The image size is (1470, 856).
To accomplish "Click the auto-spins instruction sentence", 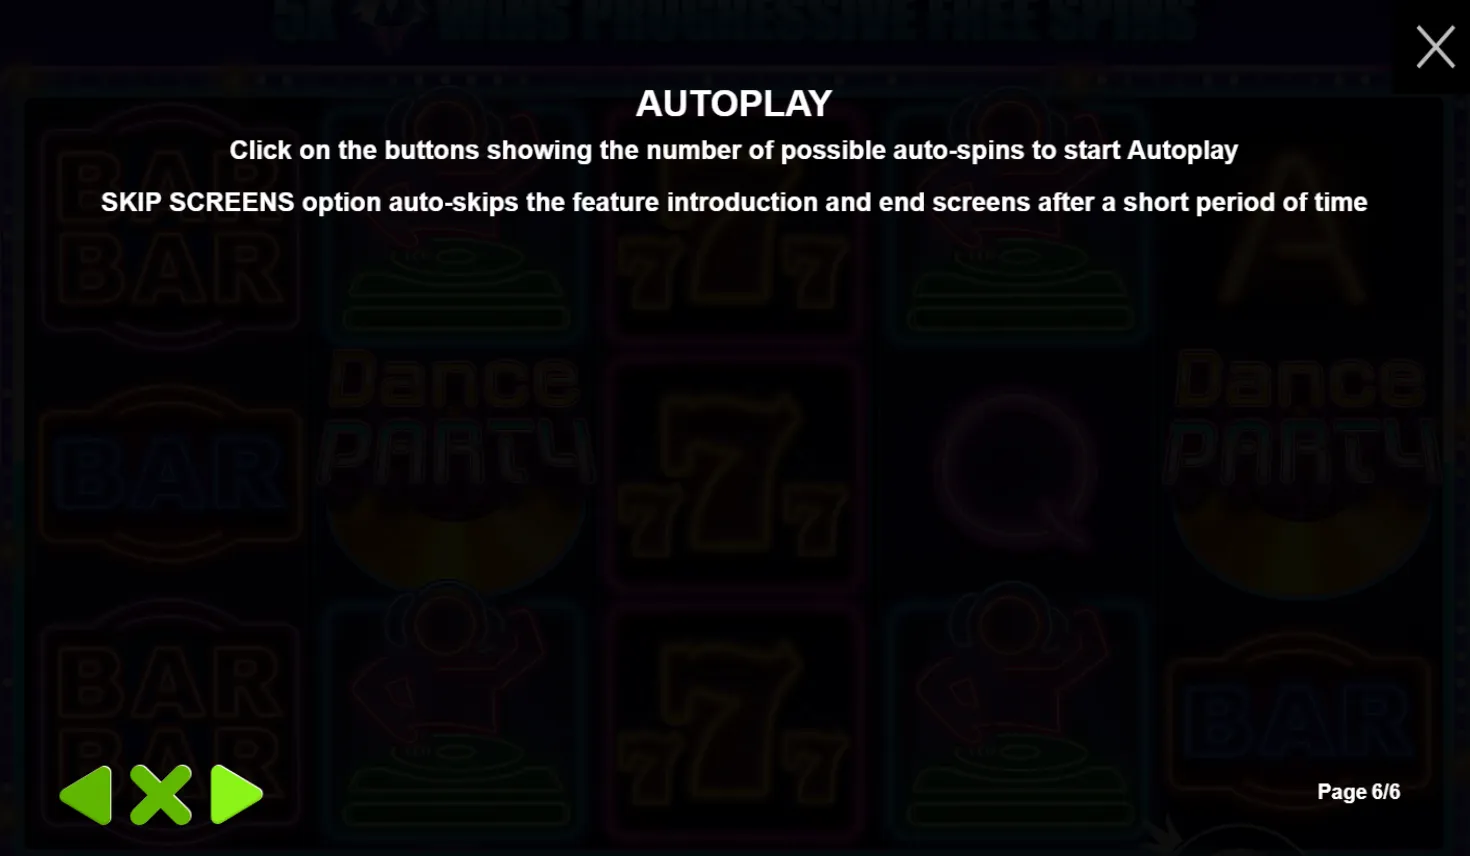I will [x=734, y=150].
